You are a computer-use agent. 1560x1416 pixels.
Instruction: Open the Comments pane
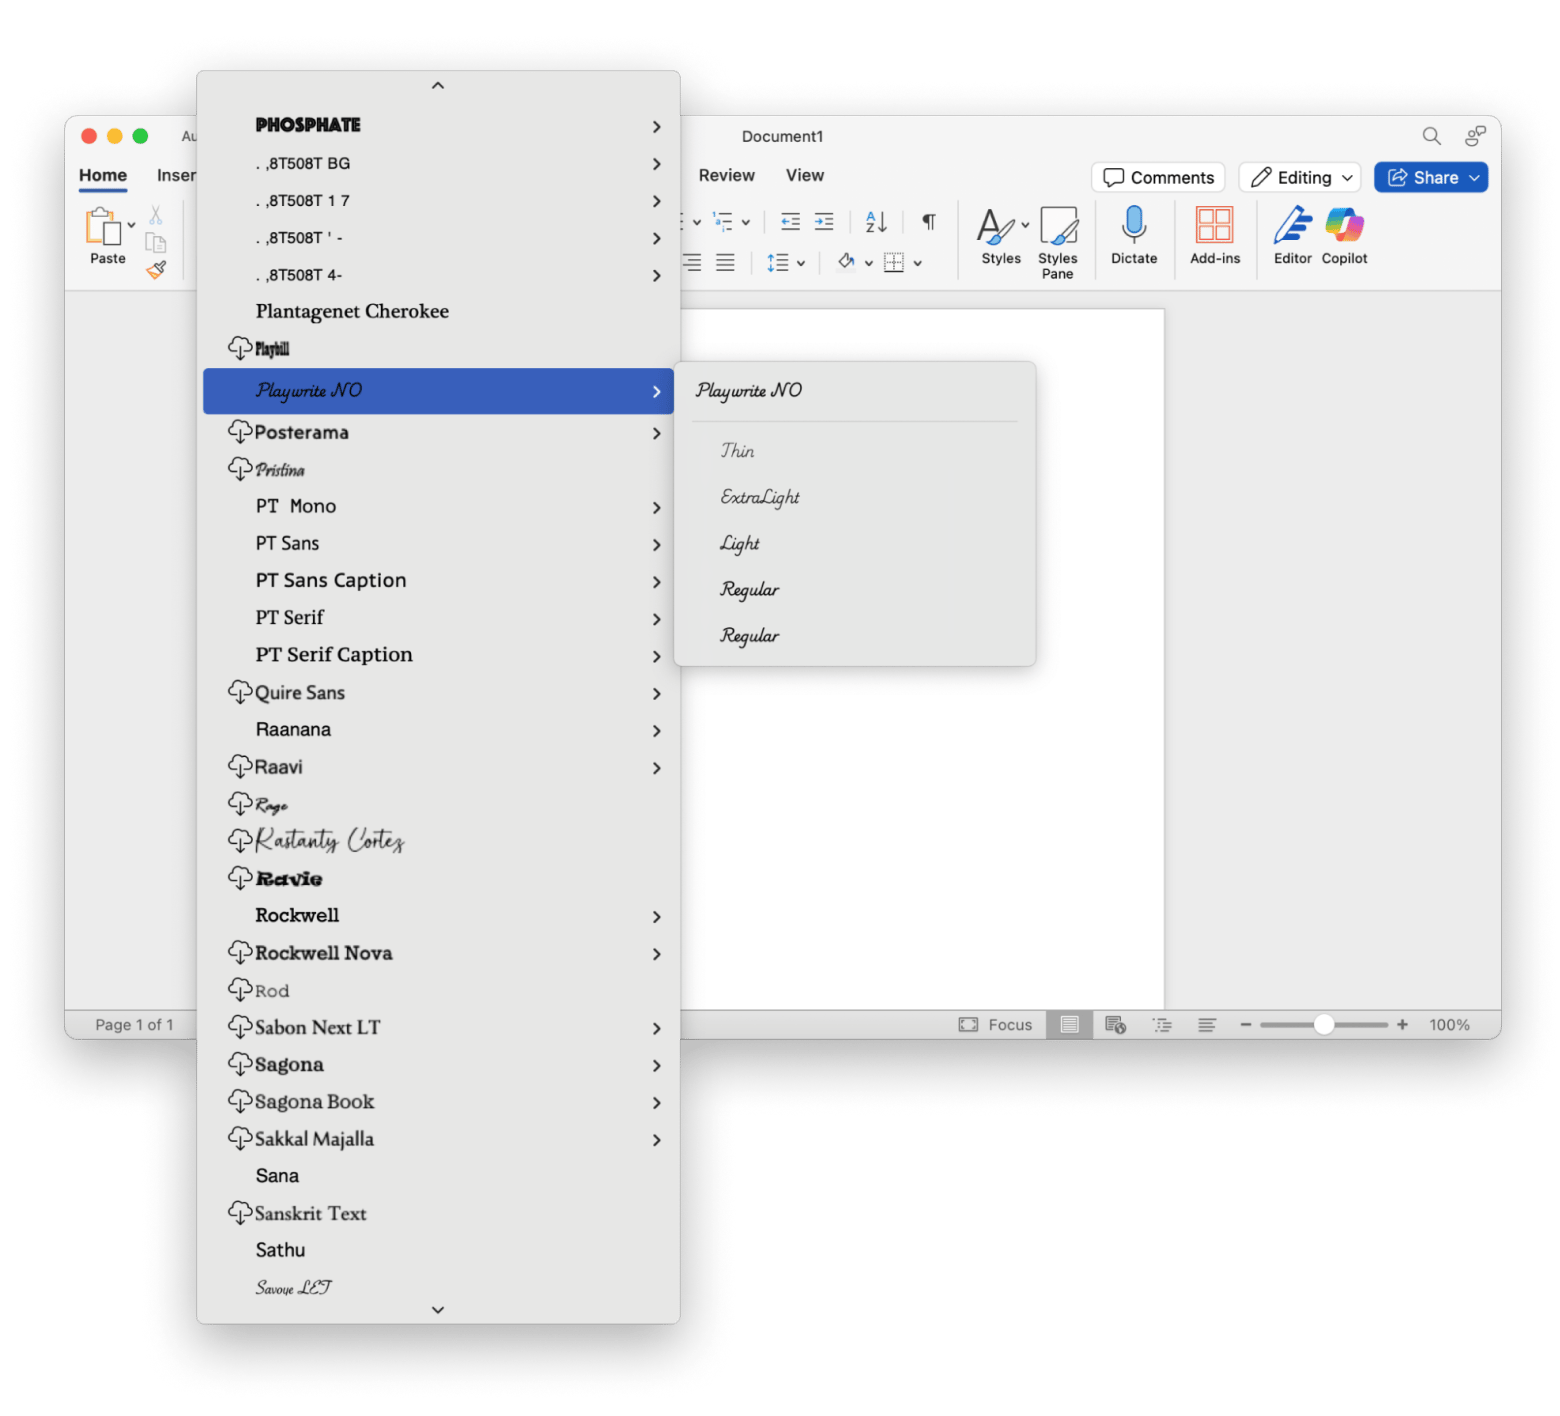[1158, 178]
